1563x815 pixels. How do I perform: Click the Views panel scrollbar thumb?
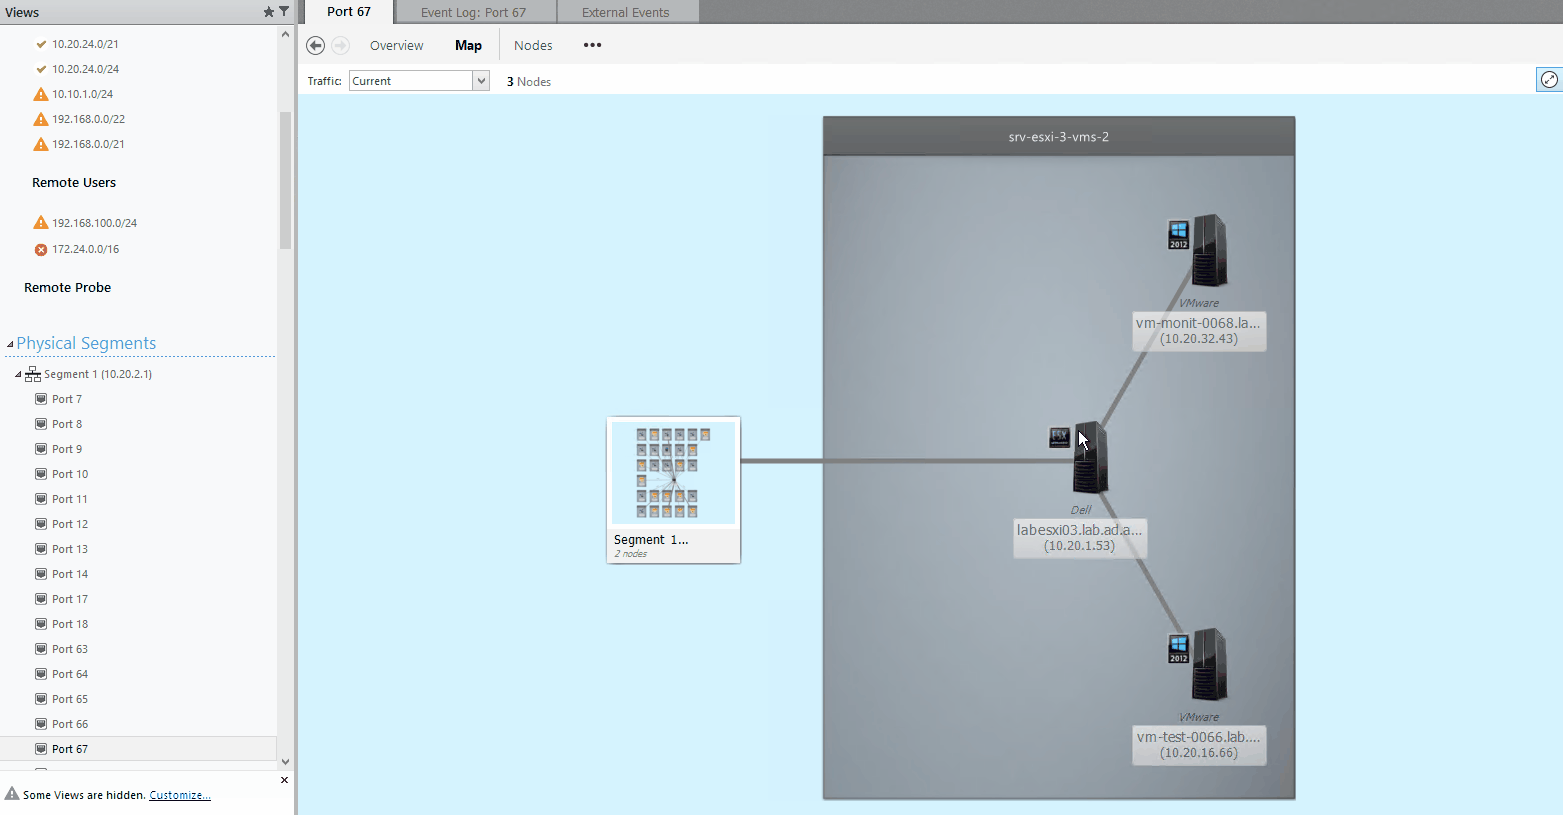(285, 180)
